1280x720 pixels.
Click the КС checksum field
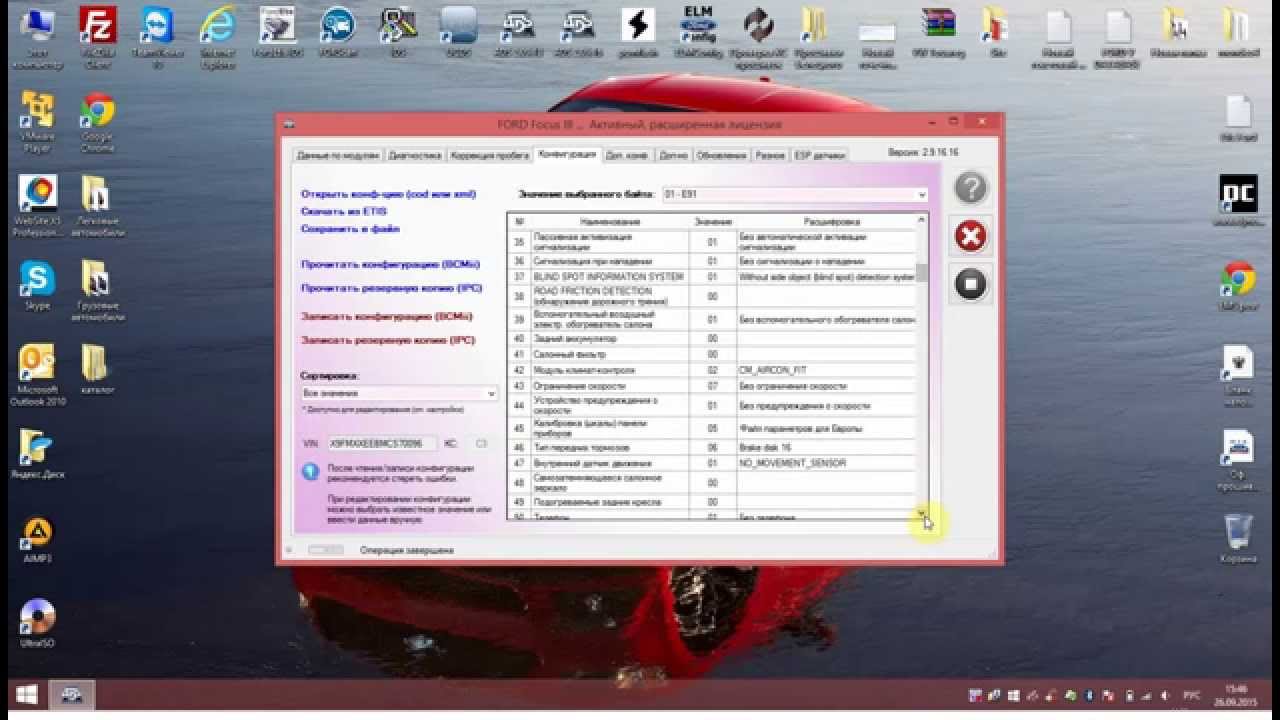pyautogui.click(x=481, y=443)
